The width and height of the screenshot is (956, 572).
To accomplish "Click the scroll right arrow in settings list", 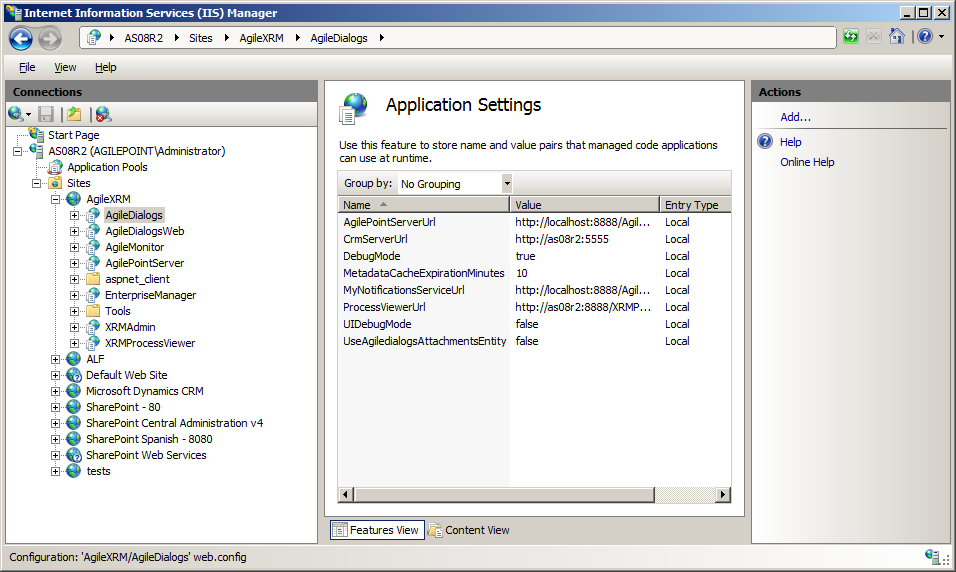I will pos(723,495).
